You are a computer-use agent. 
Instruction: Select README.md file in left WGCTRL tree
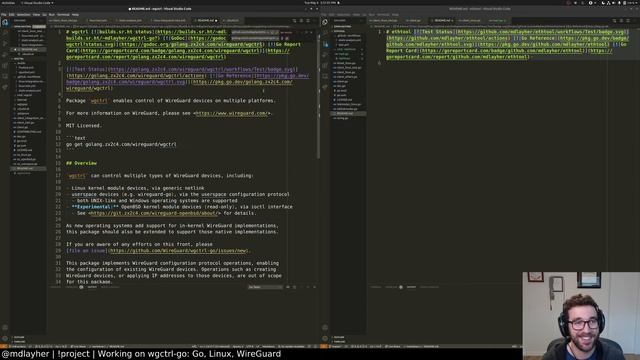[28, 168]
